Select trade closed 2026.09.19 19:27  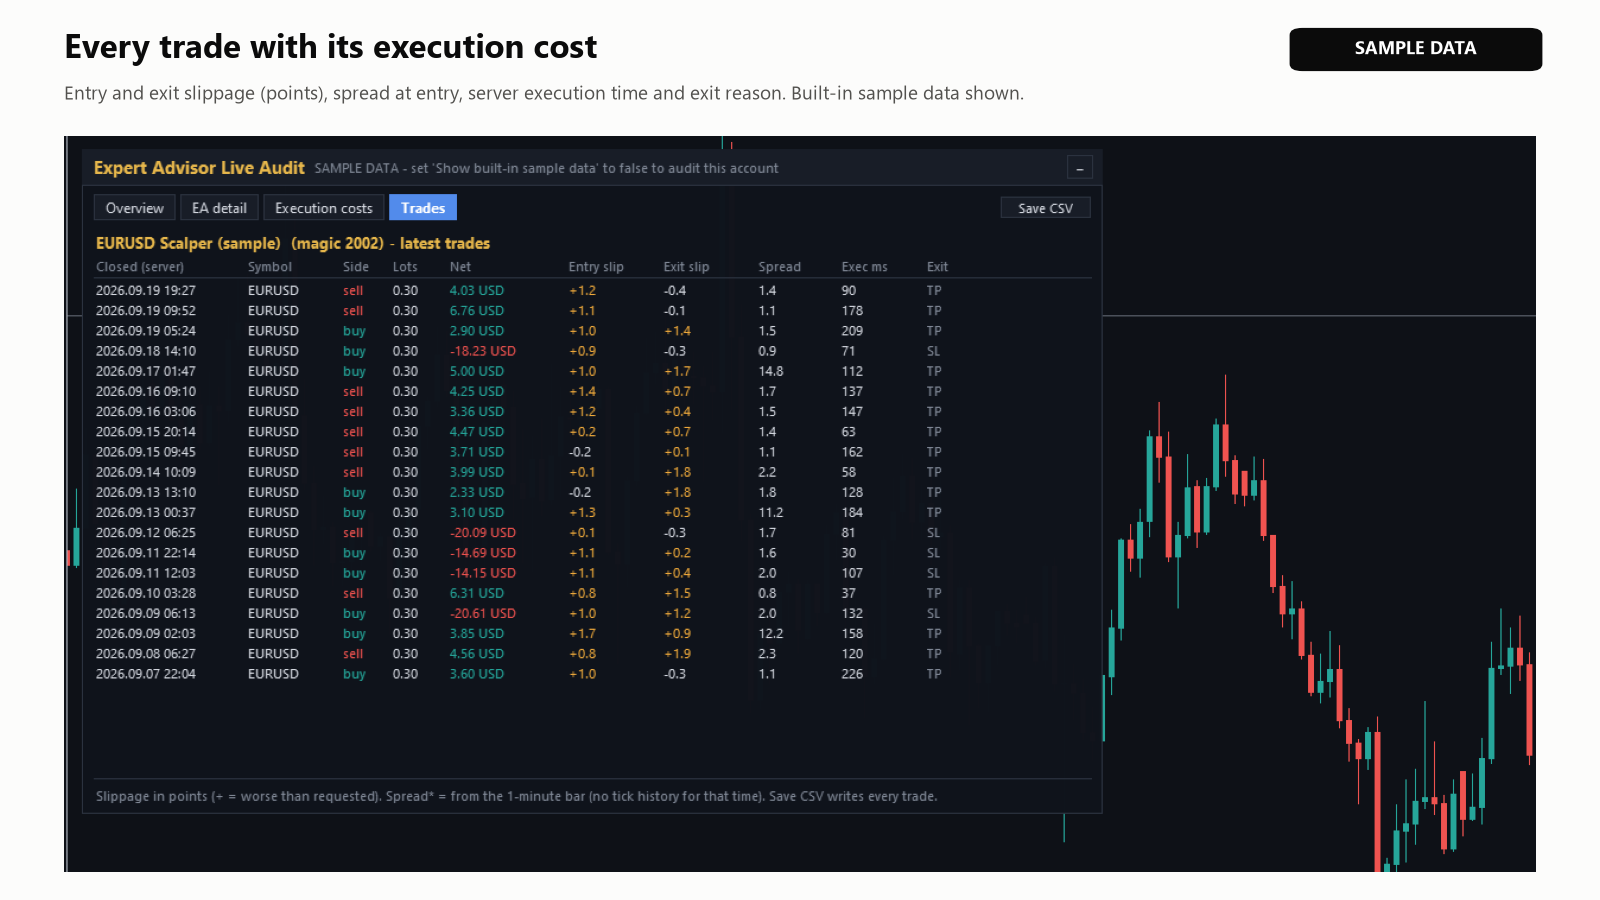592,291
